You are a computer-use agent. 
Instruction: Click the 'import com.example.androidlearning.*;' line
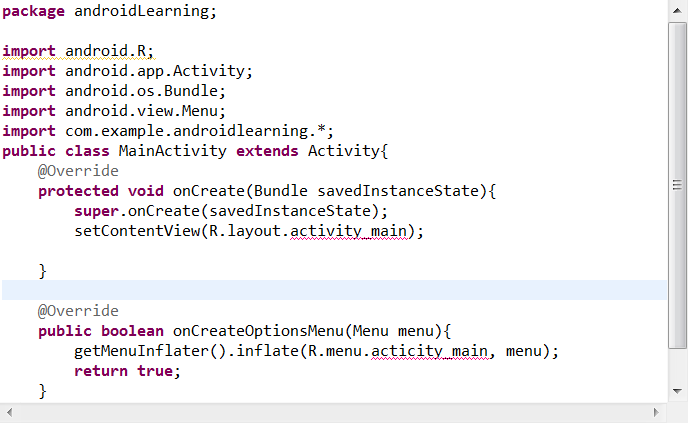[x=168, y=131]
